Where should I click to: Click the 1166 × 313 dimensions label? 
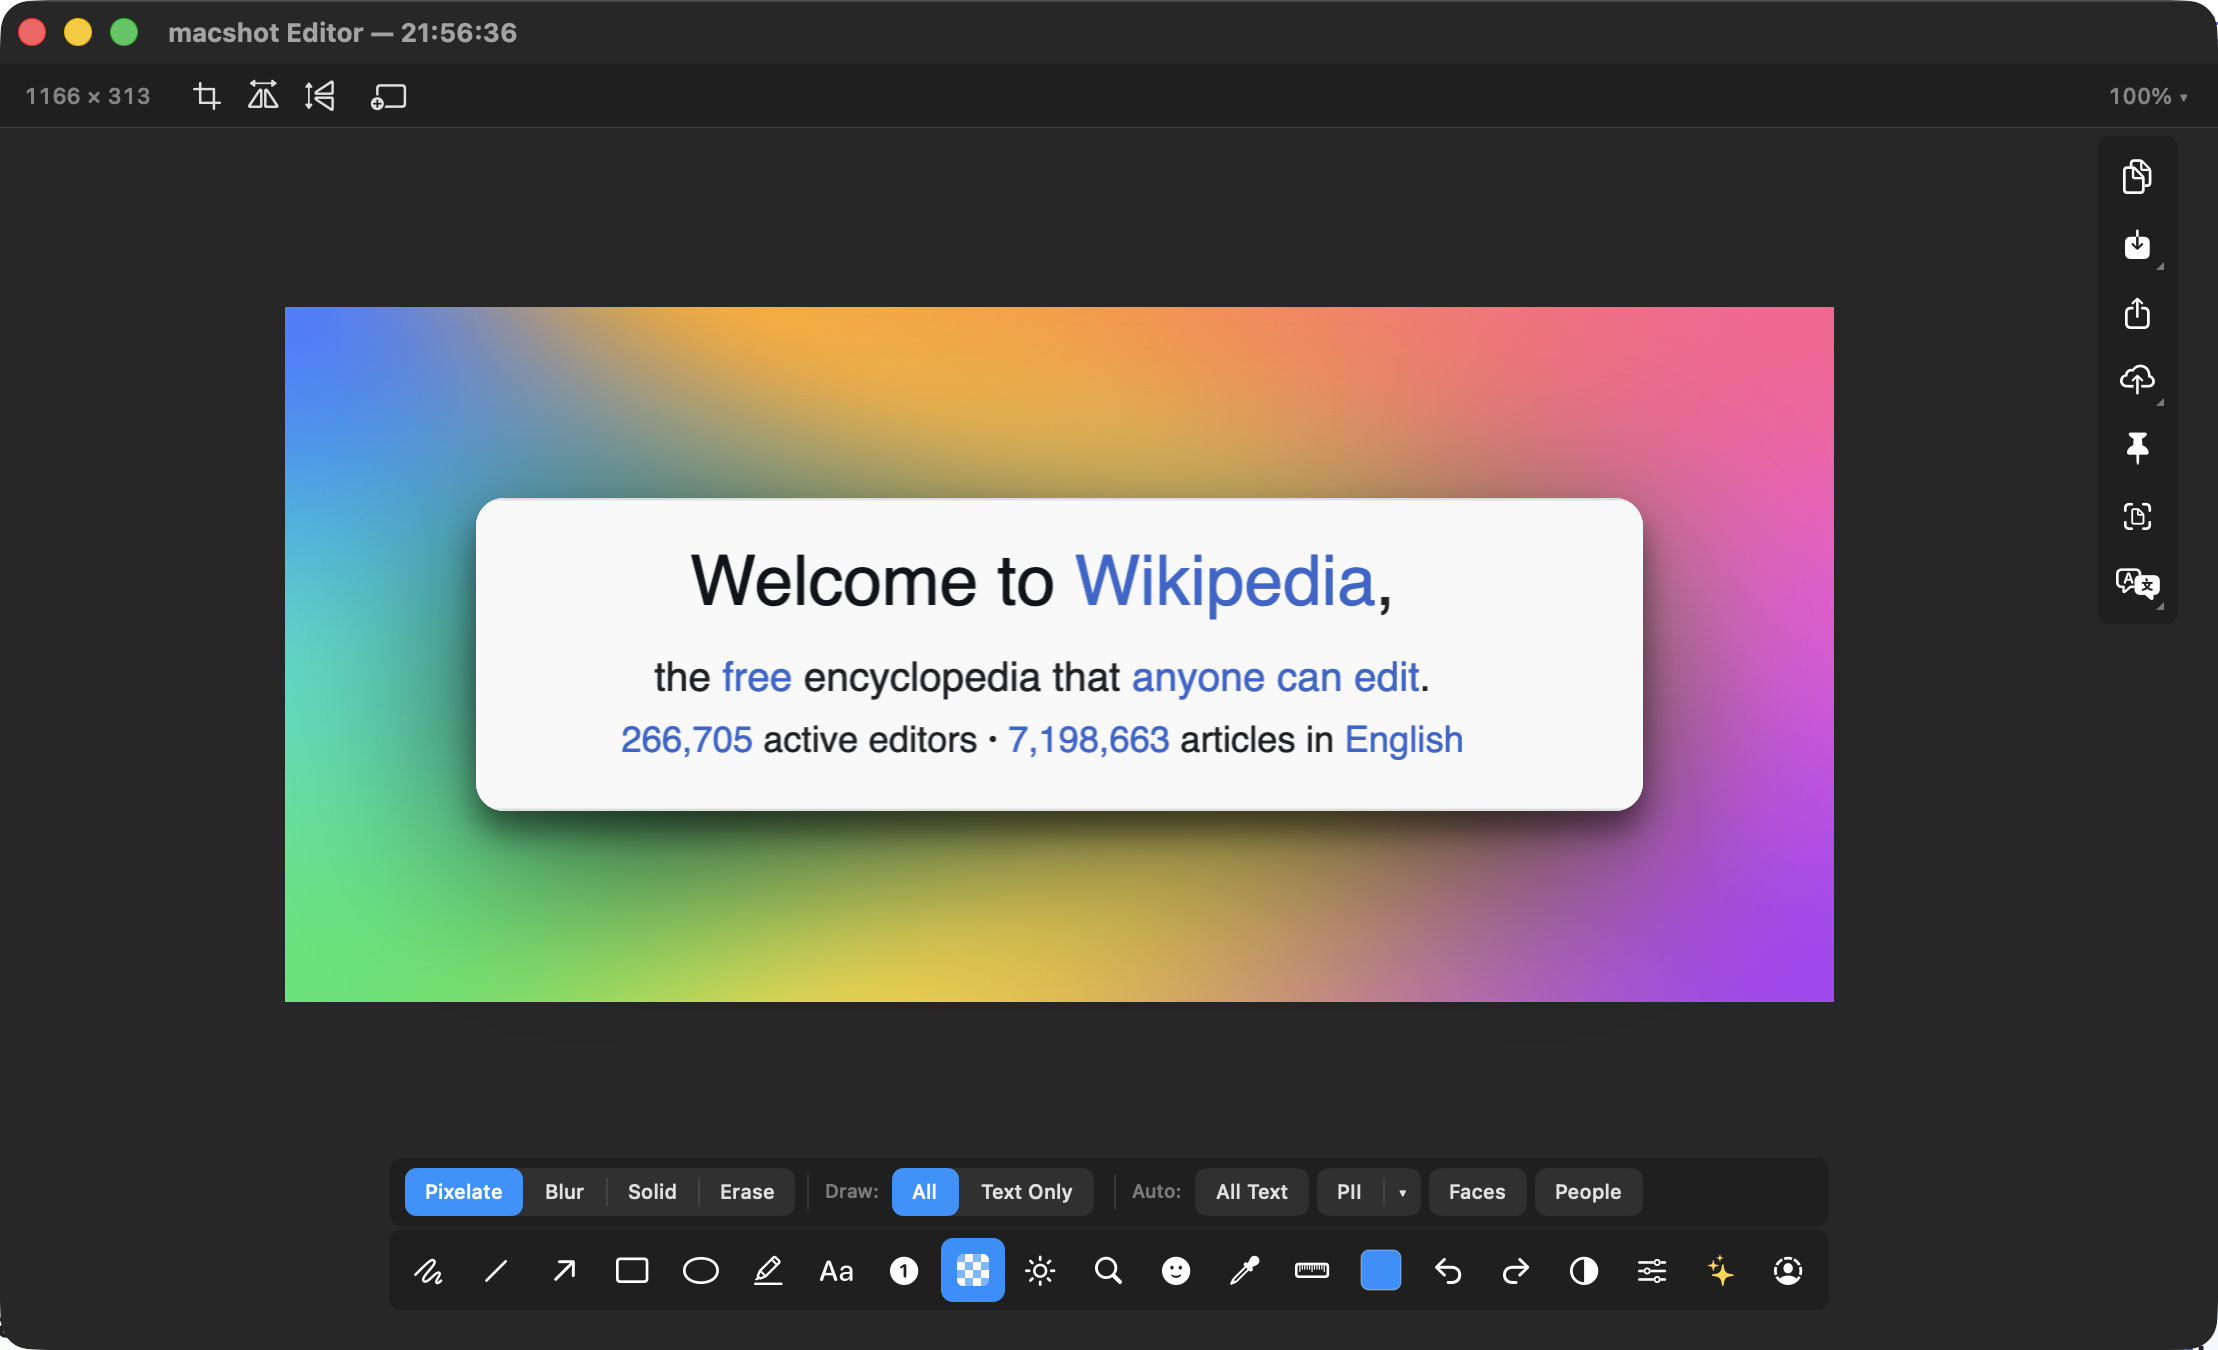[88, 96]
